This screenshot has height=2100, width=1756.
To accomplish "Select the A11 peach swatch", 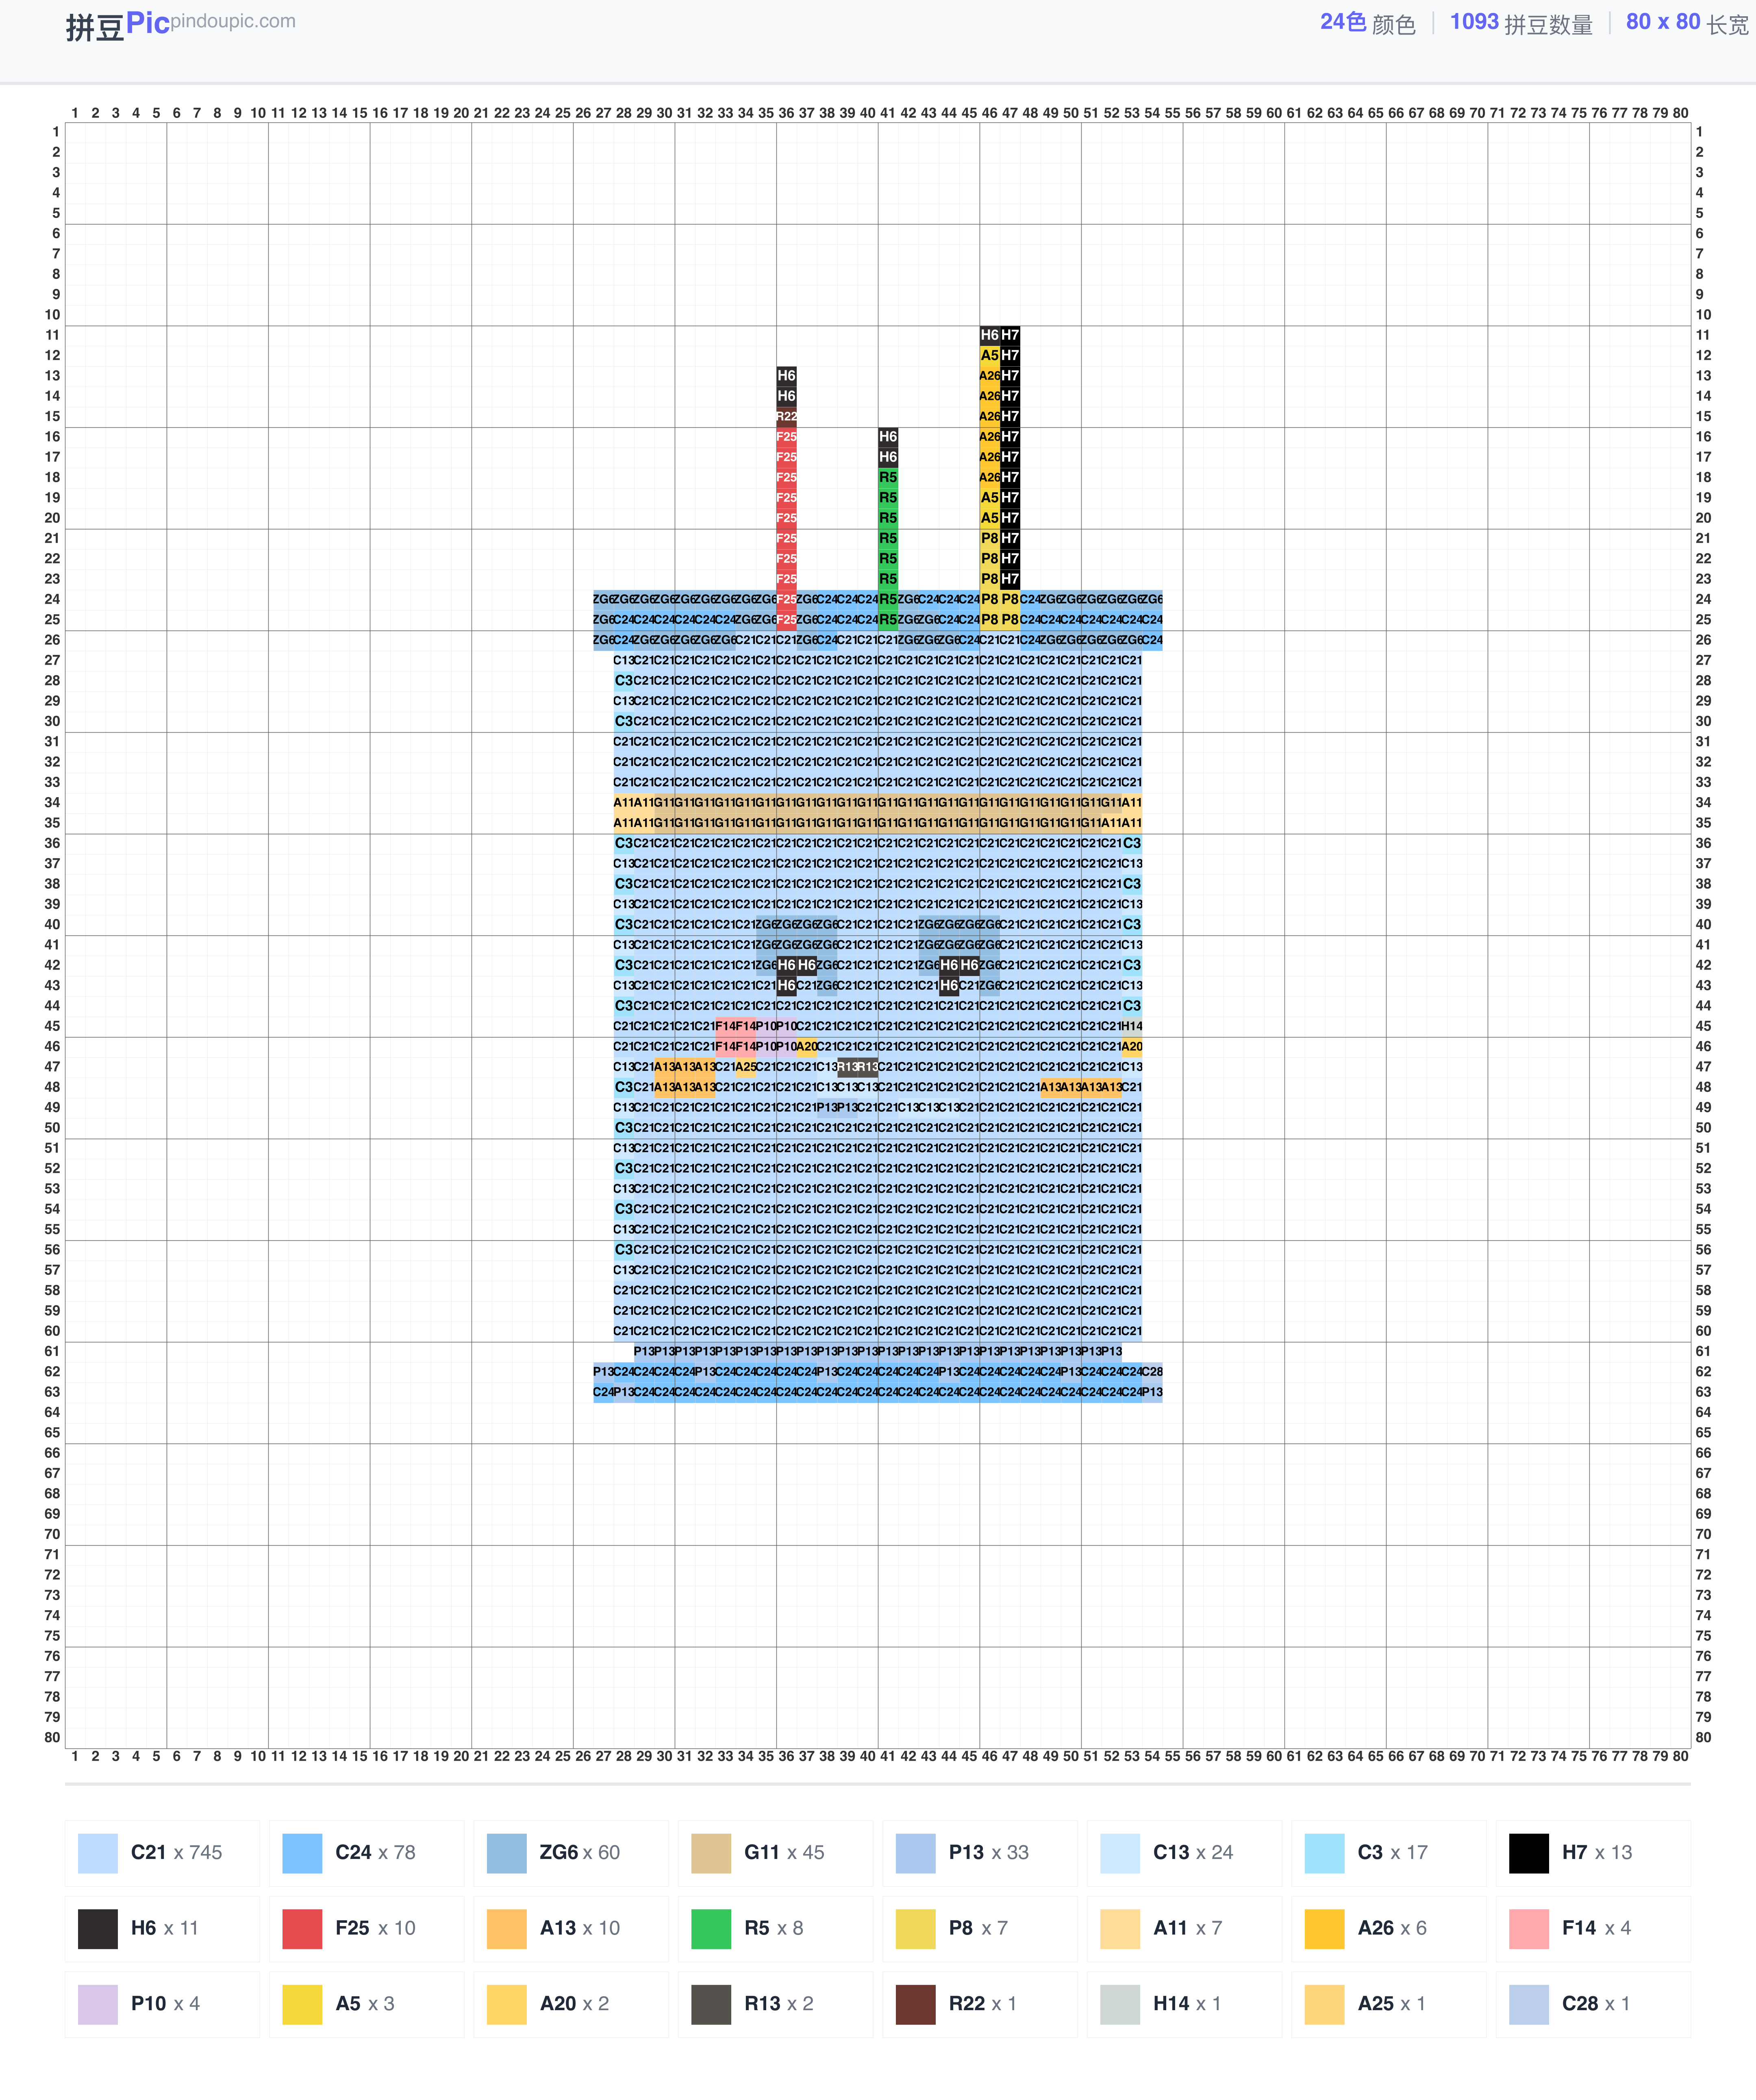I will [1120, 1929].
